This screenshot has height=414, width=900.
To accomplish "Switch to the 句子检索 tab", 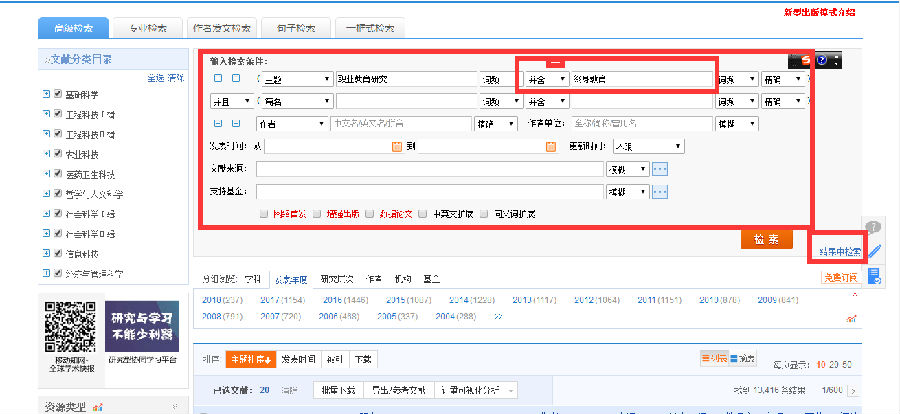I will tap(296, 28).
